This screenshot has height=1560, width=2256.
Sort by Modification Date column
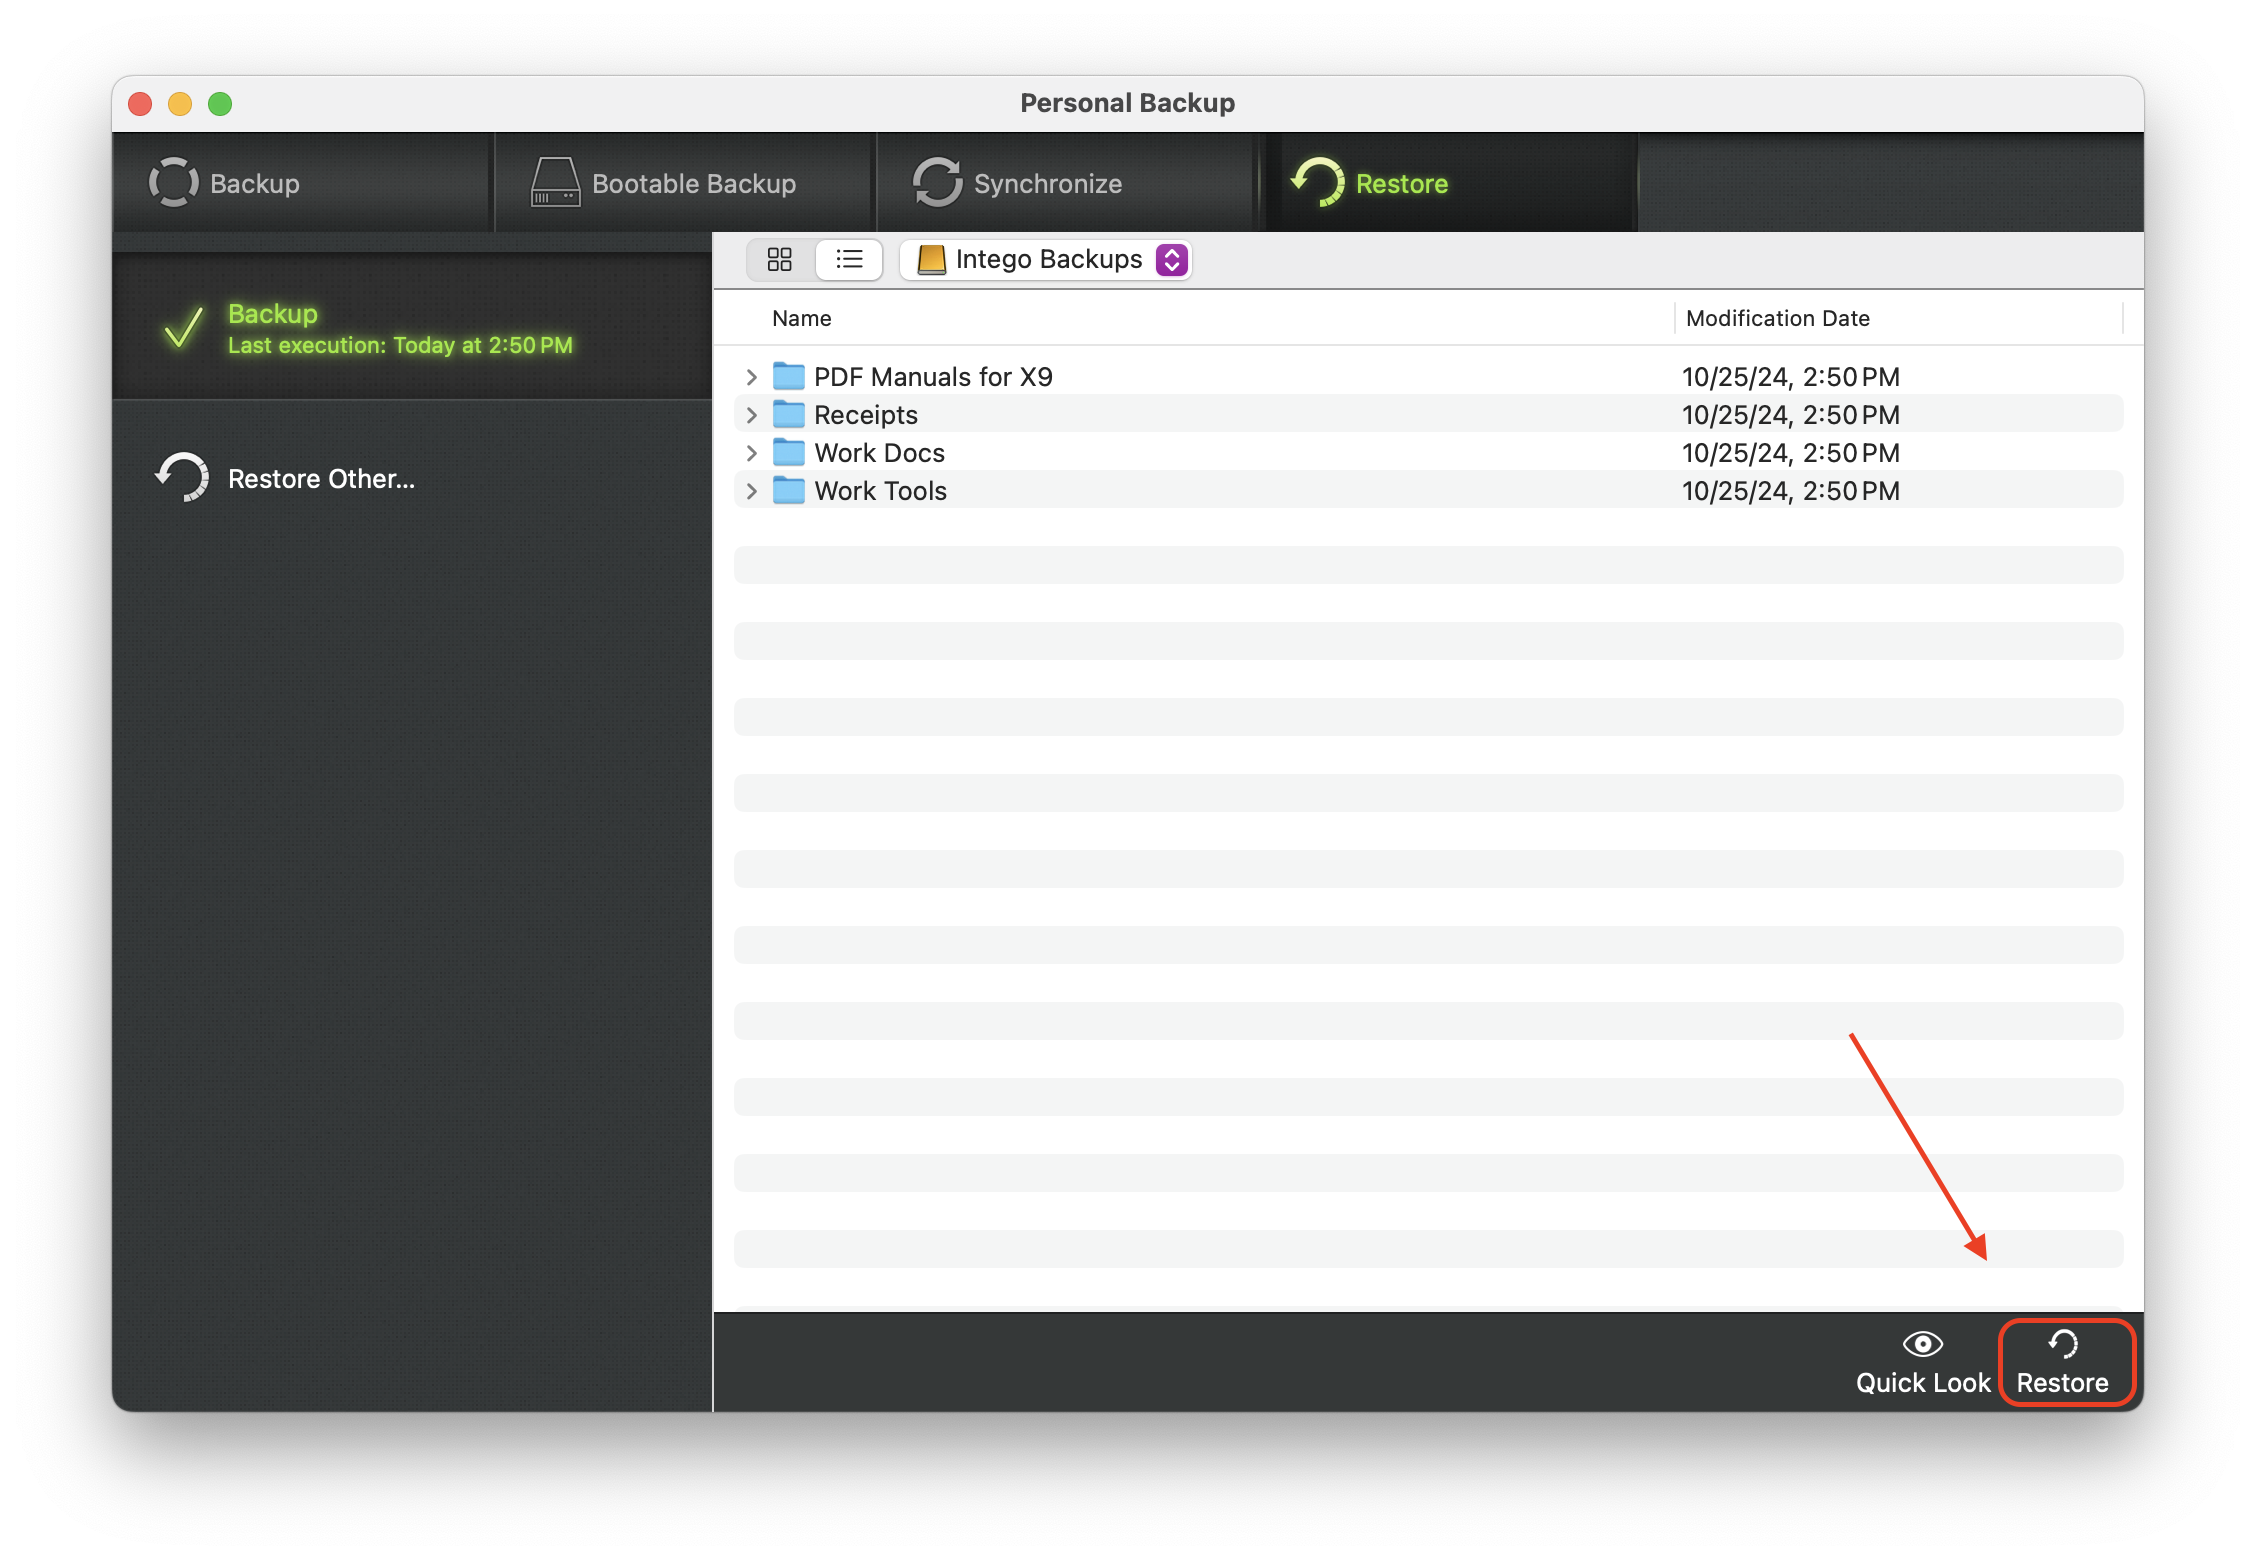(x=1777, y=318)
